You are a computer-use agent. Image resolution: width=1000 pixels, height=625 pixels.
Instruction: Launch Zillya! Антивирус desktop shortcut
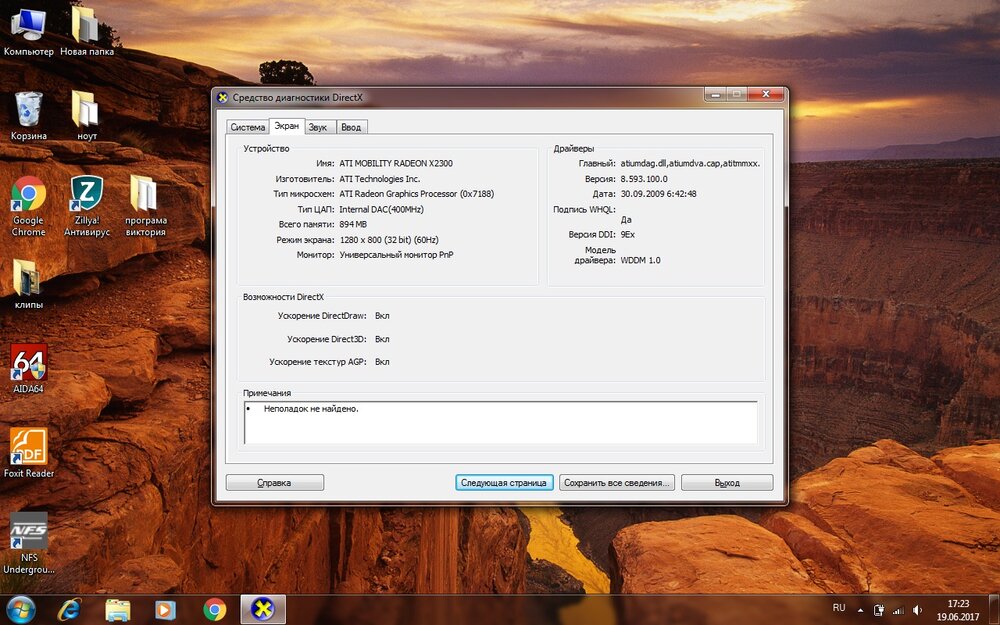(86, 195)
